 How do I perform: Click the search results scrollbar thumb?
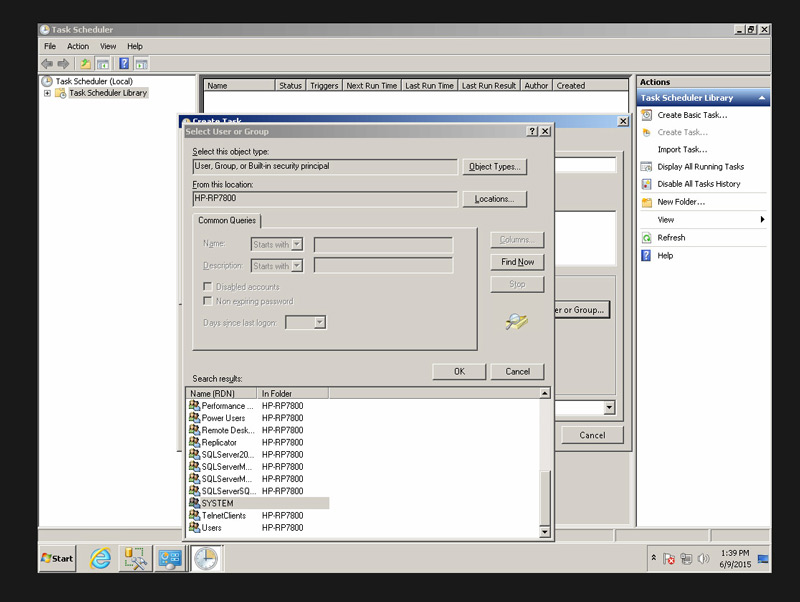(545, 497)
